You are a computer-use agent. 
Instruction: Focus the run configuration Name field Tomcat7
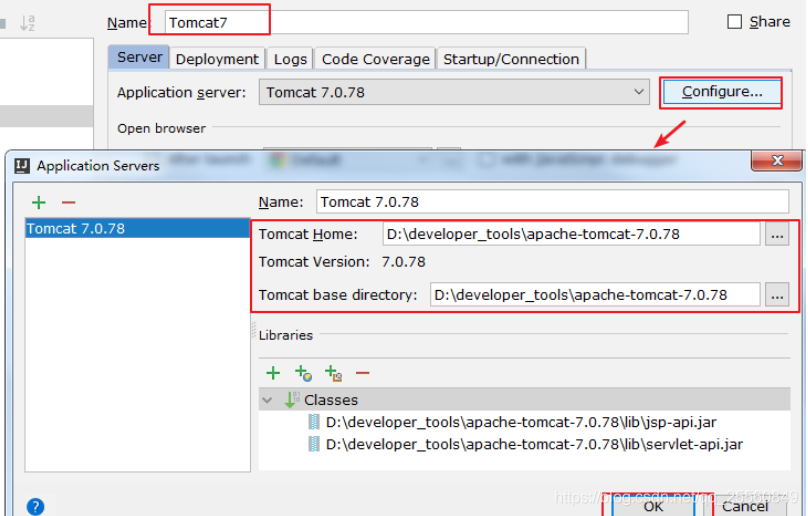coord(426,22)
